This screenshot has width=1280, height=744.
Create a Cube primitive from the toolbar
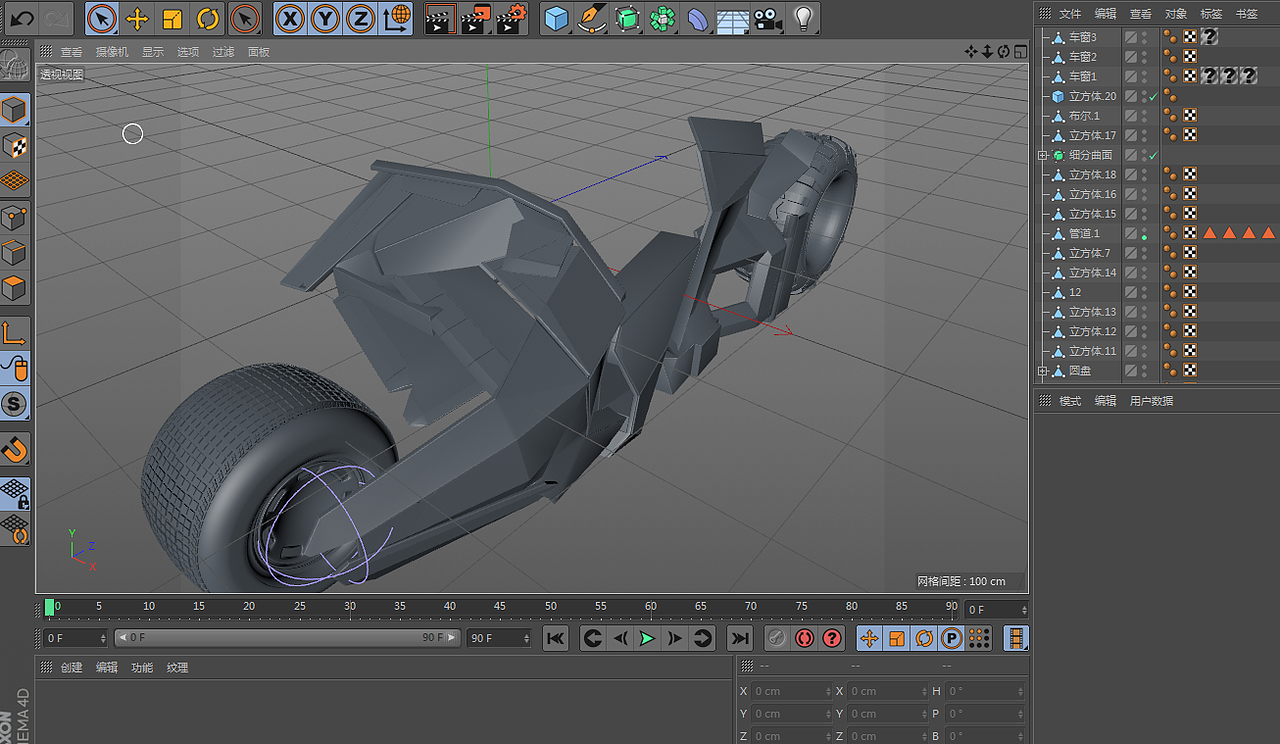[x=558, y=18]
